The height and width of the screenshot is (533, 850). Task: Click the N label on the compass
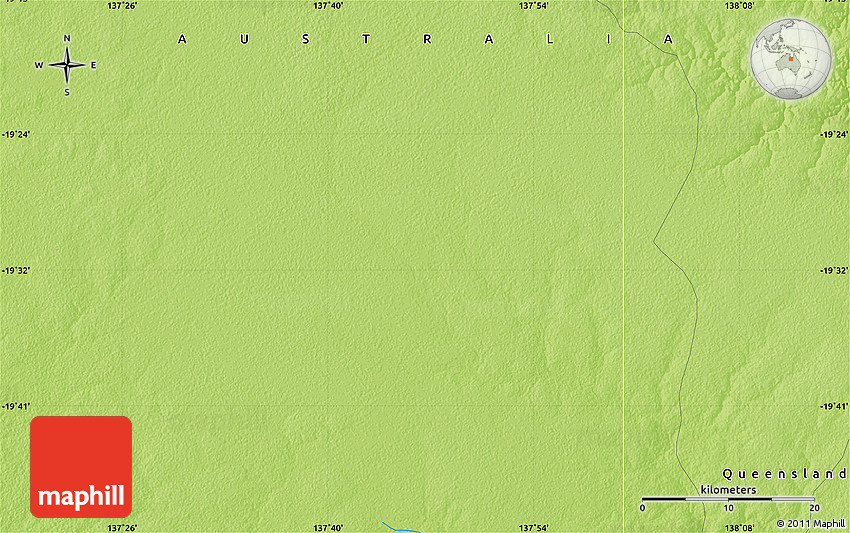(67, 38)
